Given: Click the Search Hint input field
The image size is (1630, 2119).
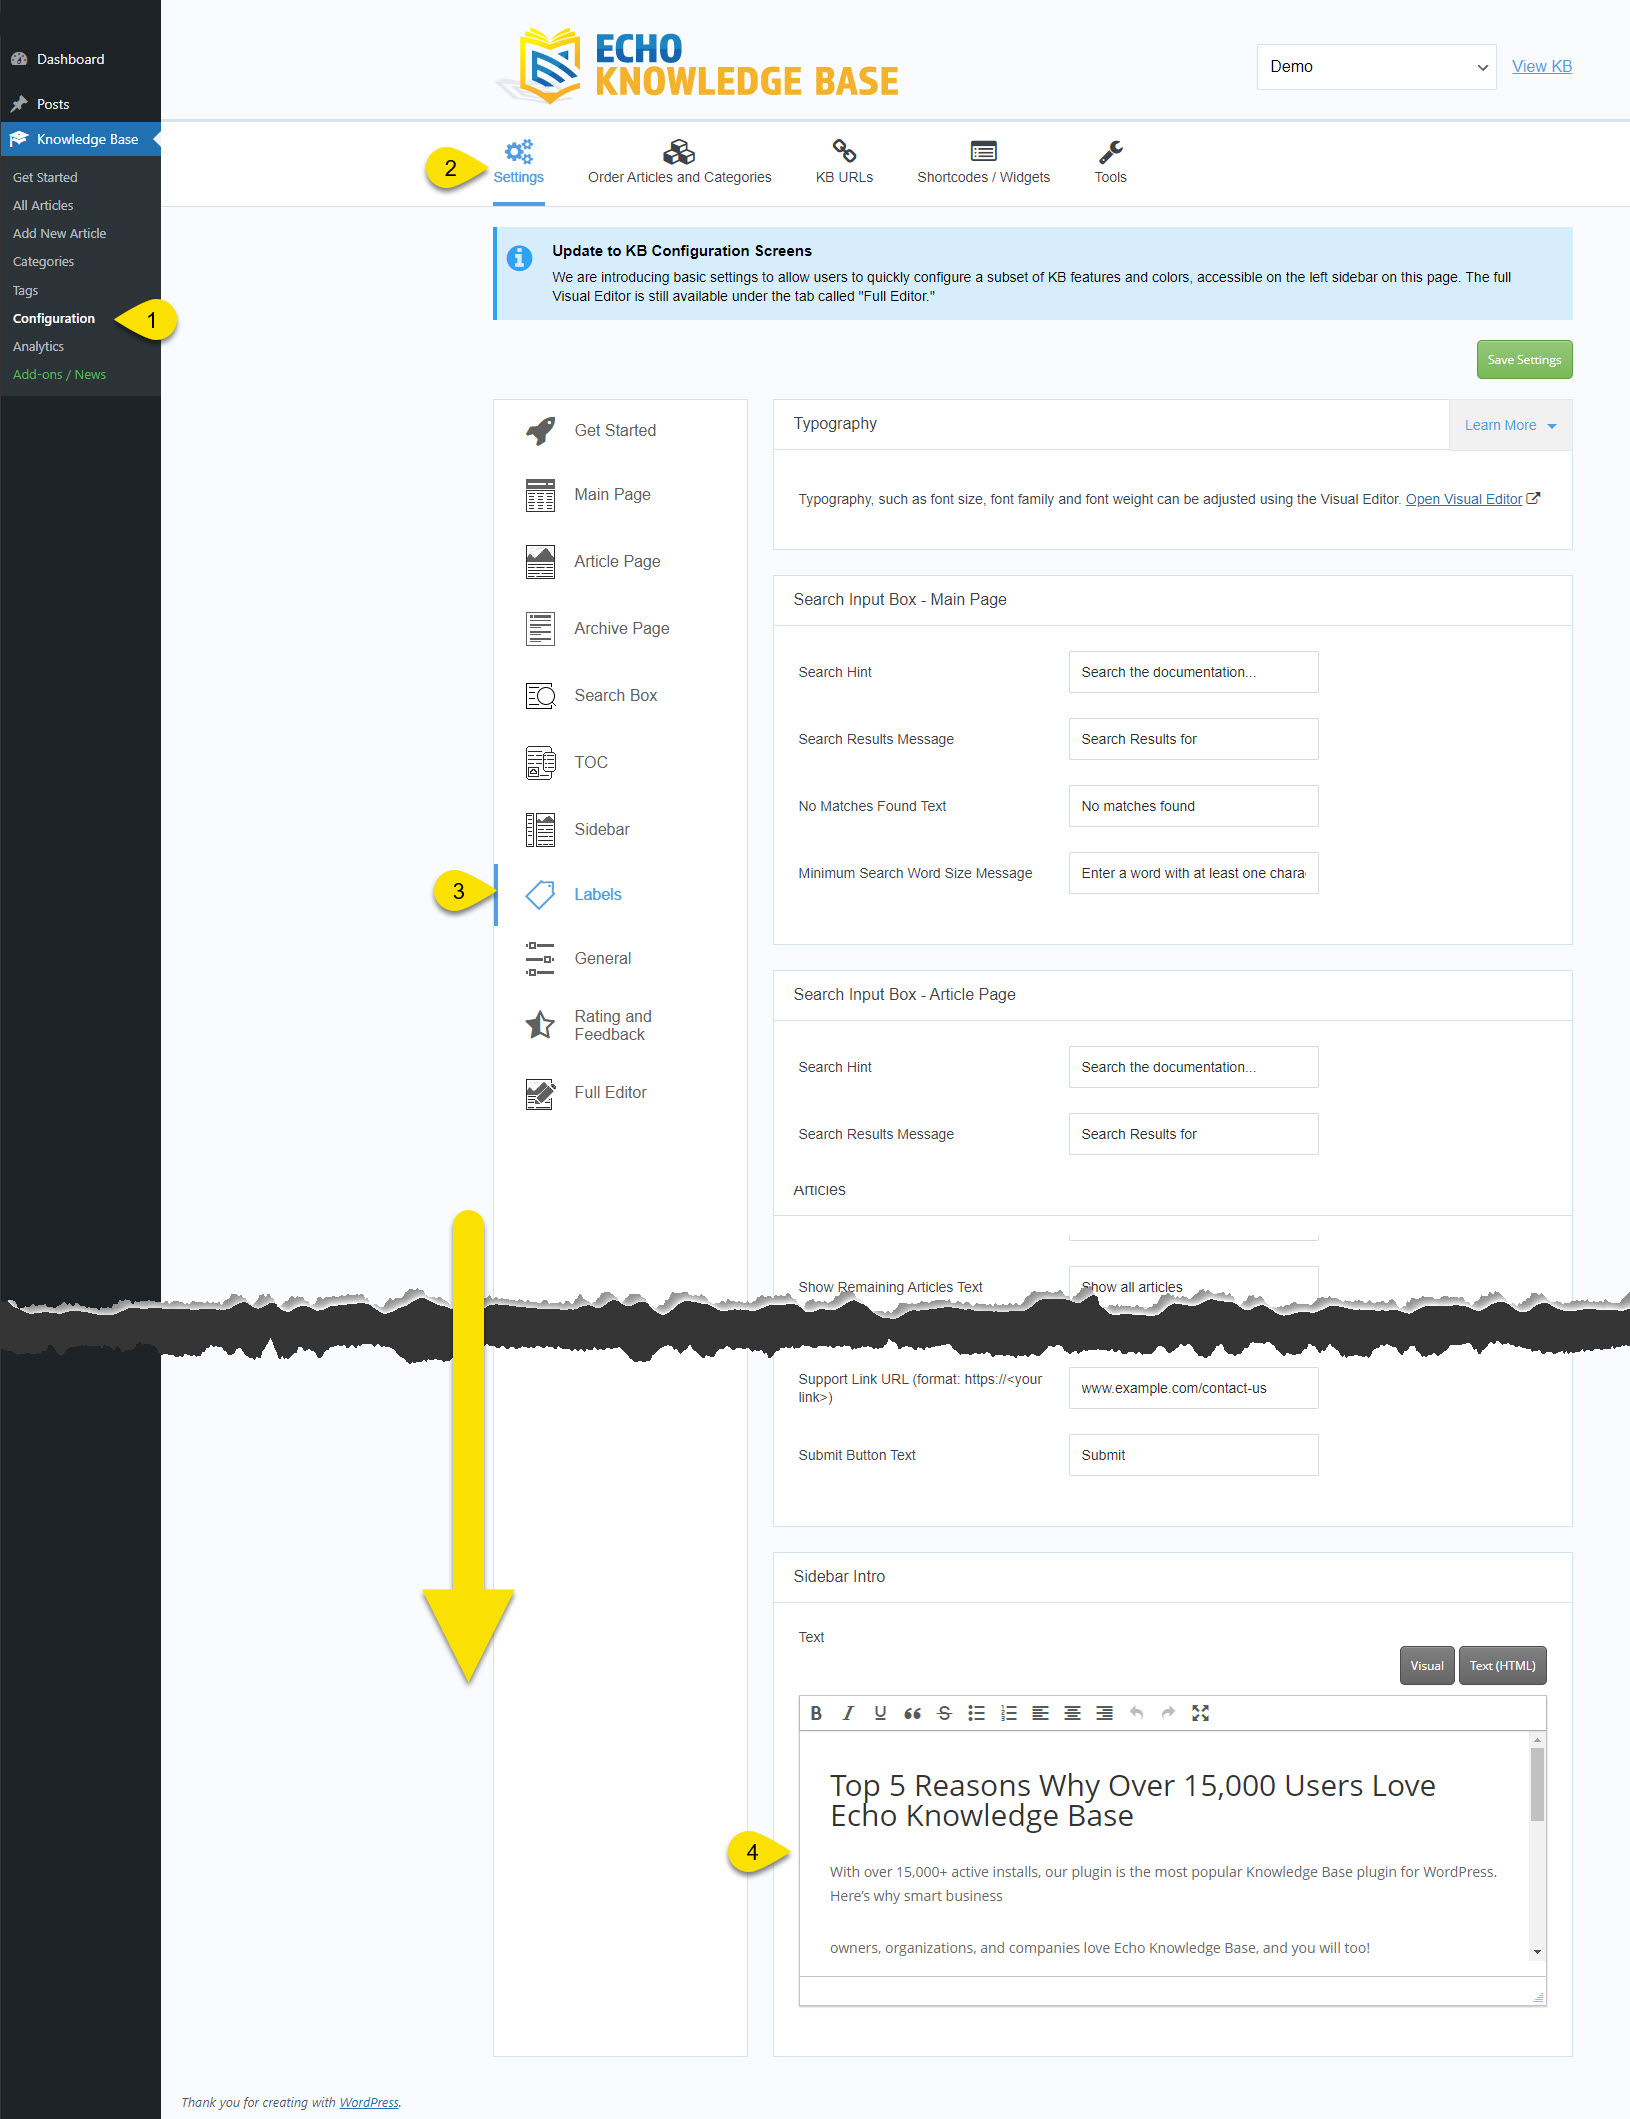Looking at the screenshot, I should coord(1192,672).
